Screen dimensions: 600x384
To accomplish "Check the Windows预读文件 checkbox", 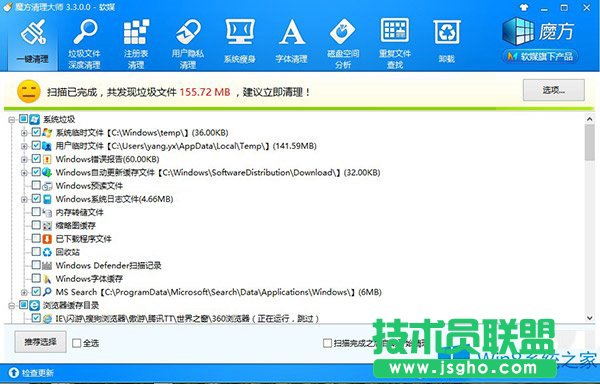I will 36,185.
